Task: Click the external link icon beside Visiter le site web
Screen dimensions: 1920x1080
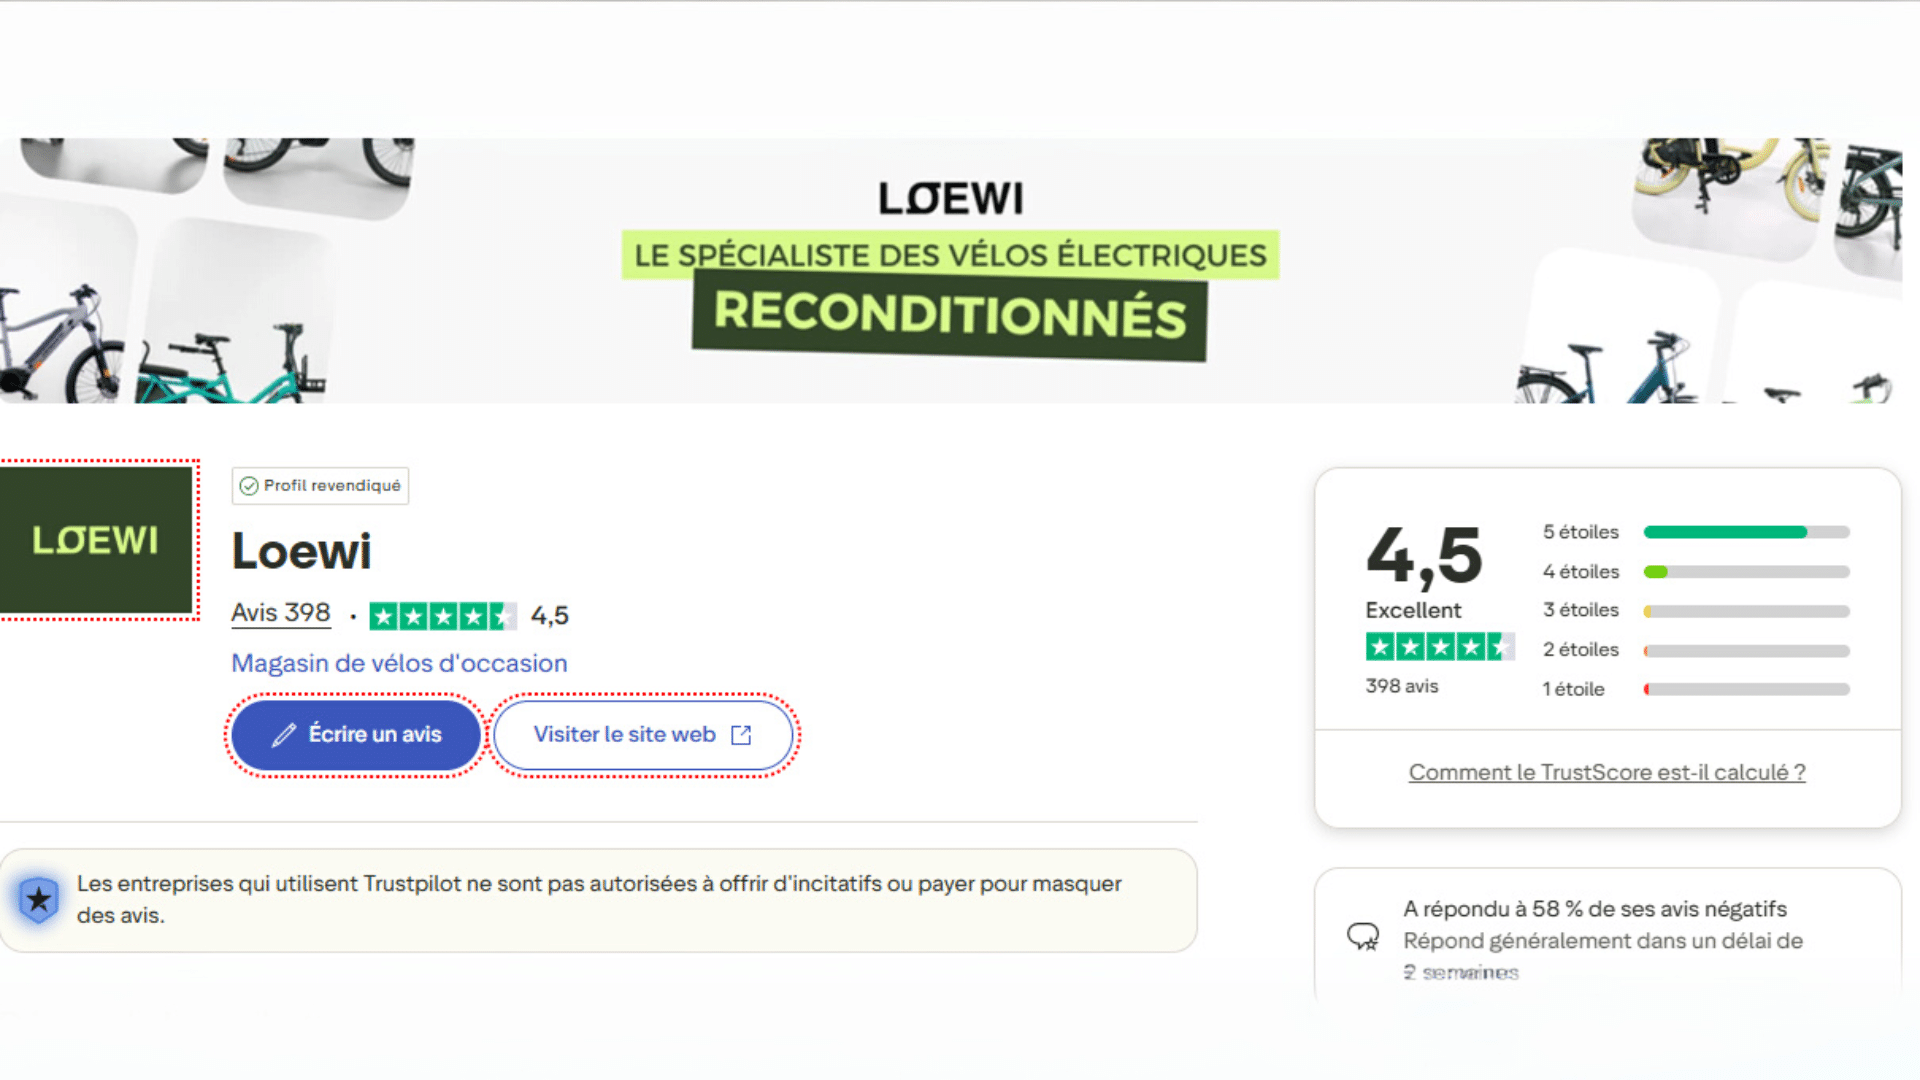Action: 741,734
